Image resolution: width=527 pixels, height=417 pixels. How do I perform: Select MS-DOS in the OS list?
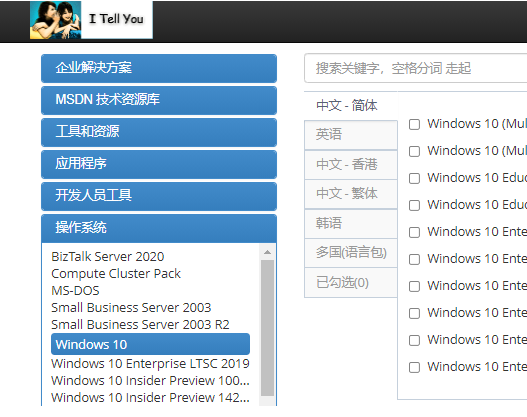(75, 291)
